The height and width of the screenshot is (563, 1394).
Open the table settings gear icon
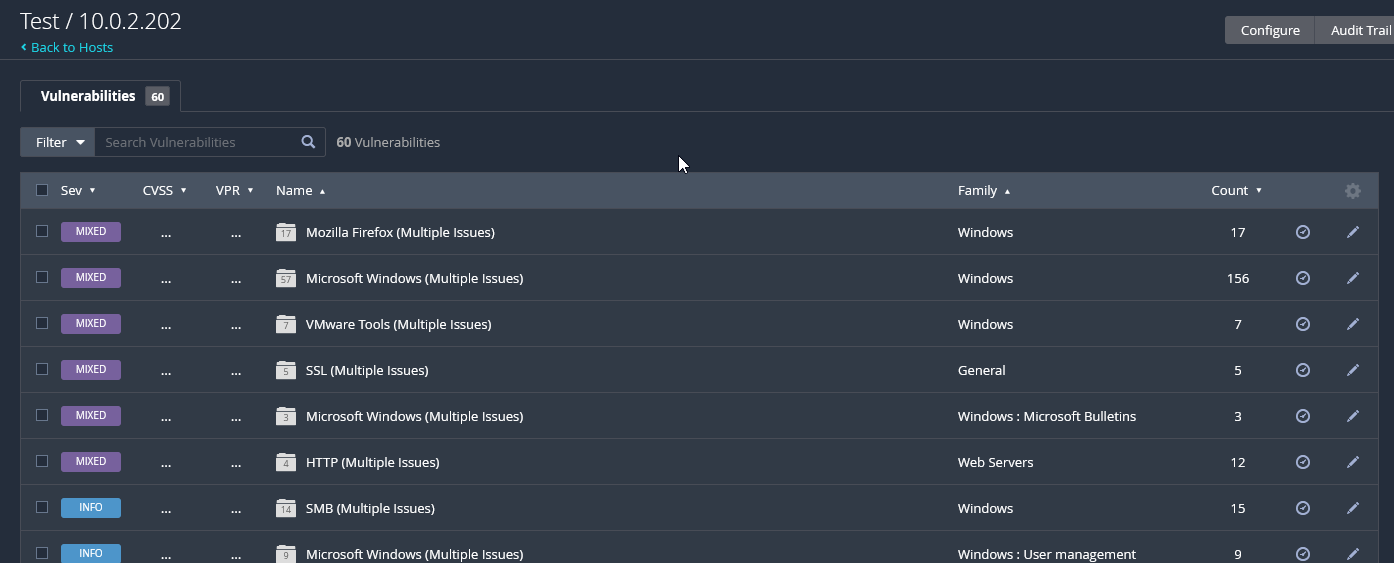point(1353,191)
